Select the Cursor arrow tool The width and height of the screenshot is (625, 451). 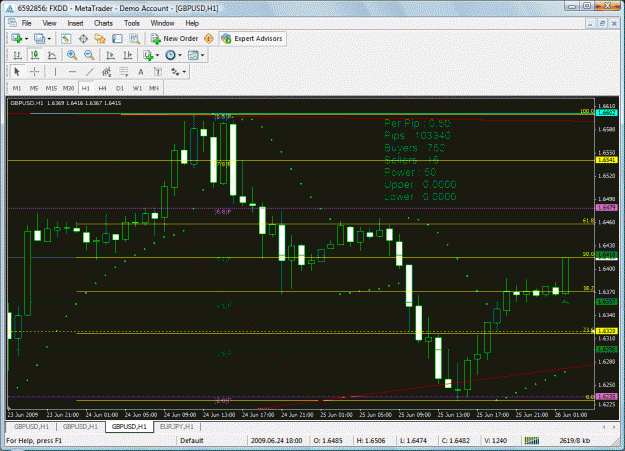coord(17,72)
